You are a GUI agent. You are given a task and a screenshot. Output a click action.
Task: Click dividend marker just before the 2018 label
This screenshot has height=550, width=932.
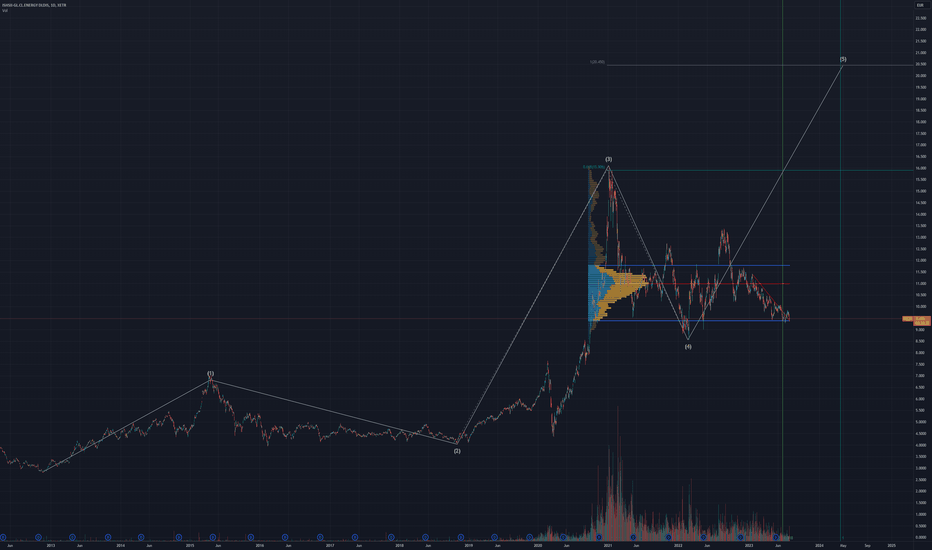[391, 537]
